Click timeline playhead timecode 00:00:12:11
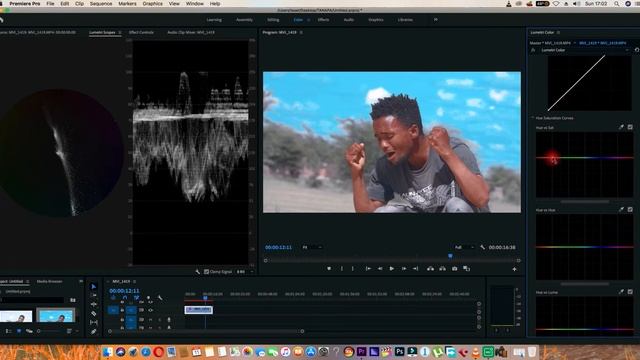640x360 pixels. point(124,291)
